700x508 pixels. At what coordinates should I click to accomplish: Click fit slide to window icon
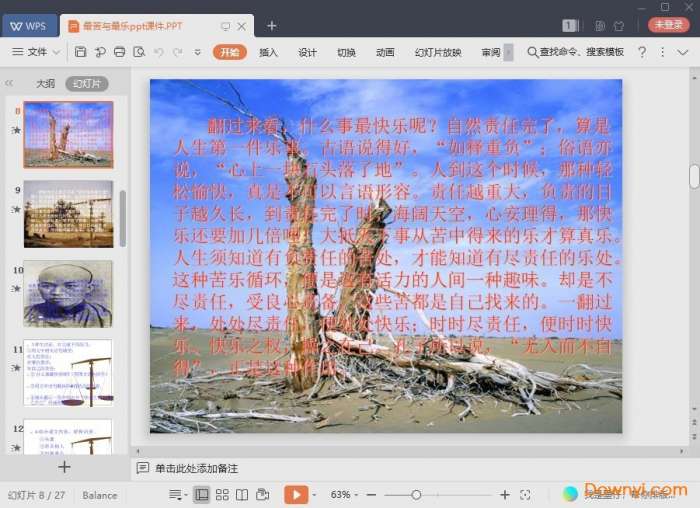pyautogui.click(x=525, y=495)
